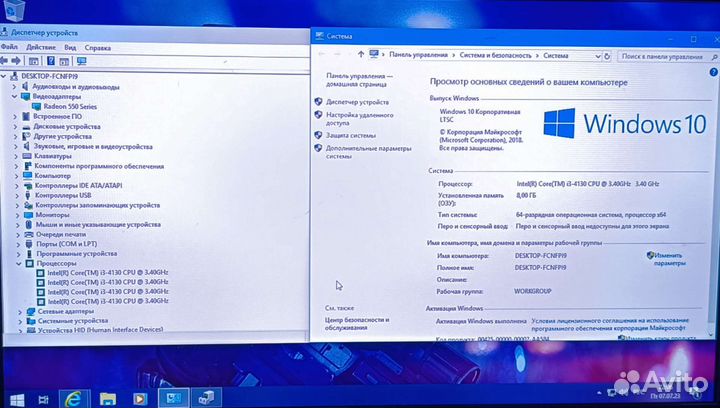Select the Radeon 550 Series device
Image resolution: width=720 pixels, height=408 pixels.
[x=70, y=106]
